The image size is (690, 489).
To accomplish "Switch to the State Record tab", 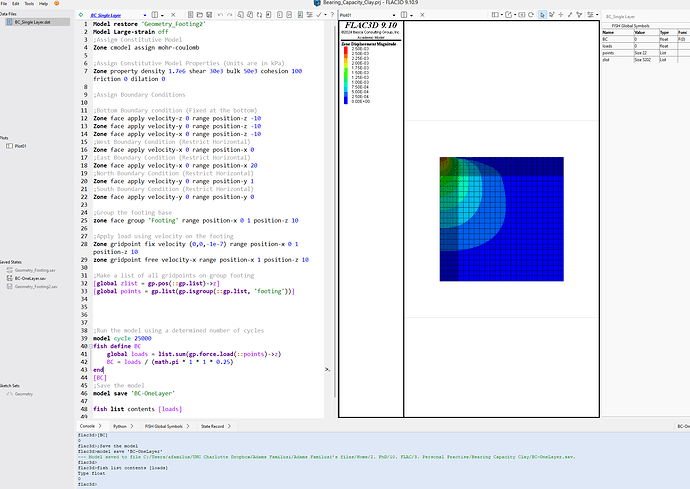I will (x=215, y=426).
